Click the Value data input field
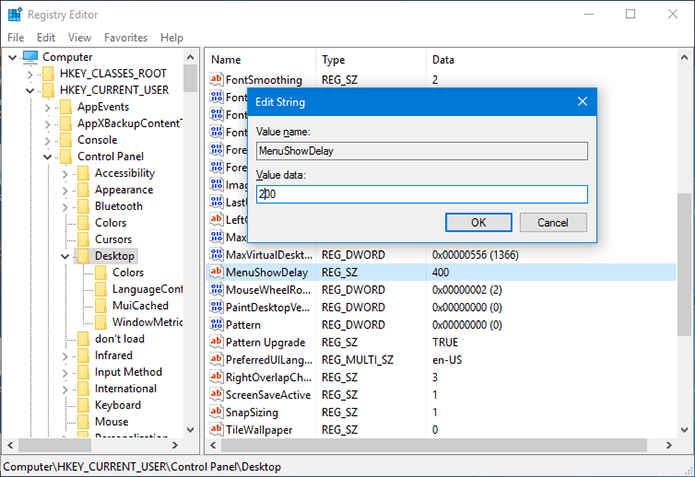This screenshot has height=477, width=695. click(422, 194)
